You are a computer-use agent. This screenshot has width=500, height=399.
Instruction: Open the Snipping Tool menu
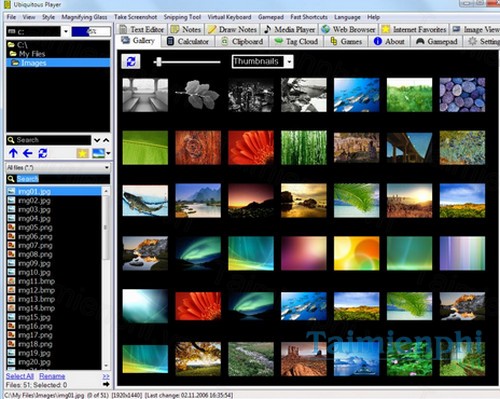182,17
